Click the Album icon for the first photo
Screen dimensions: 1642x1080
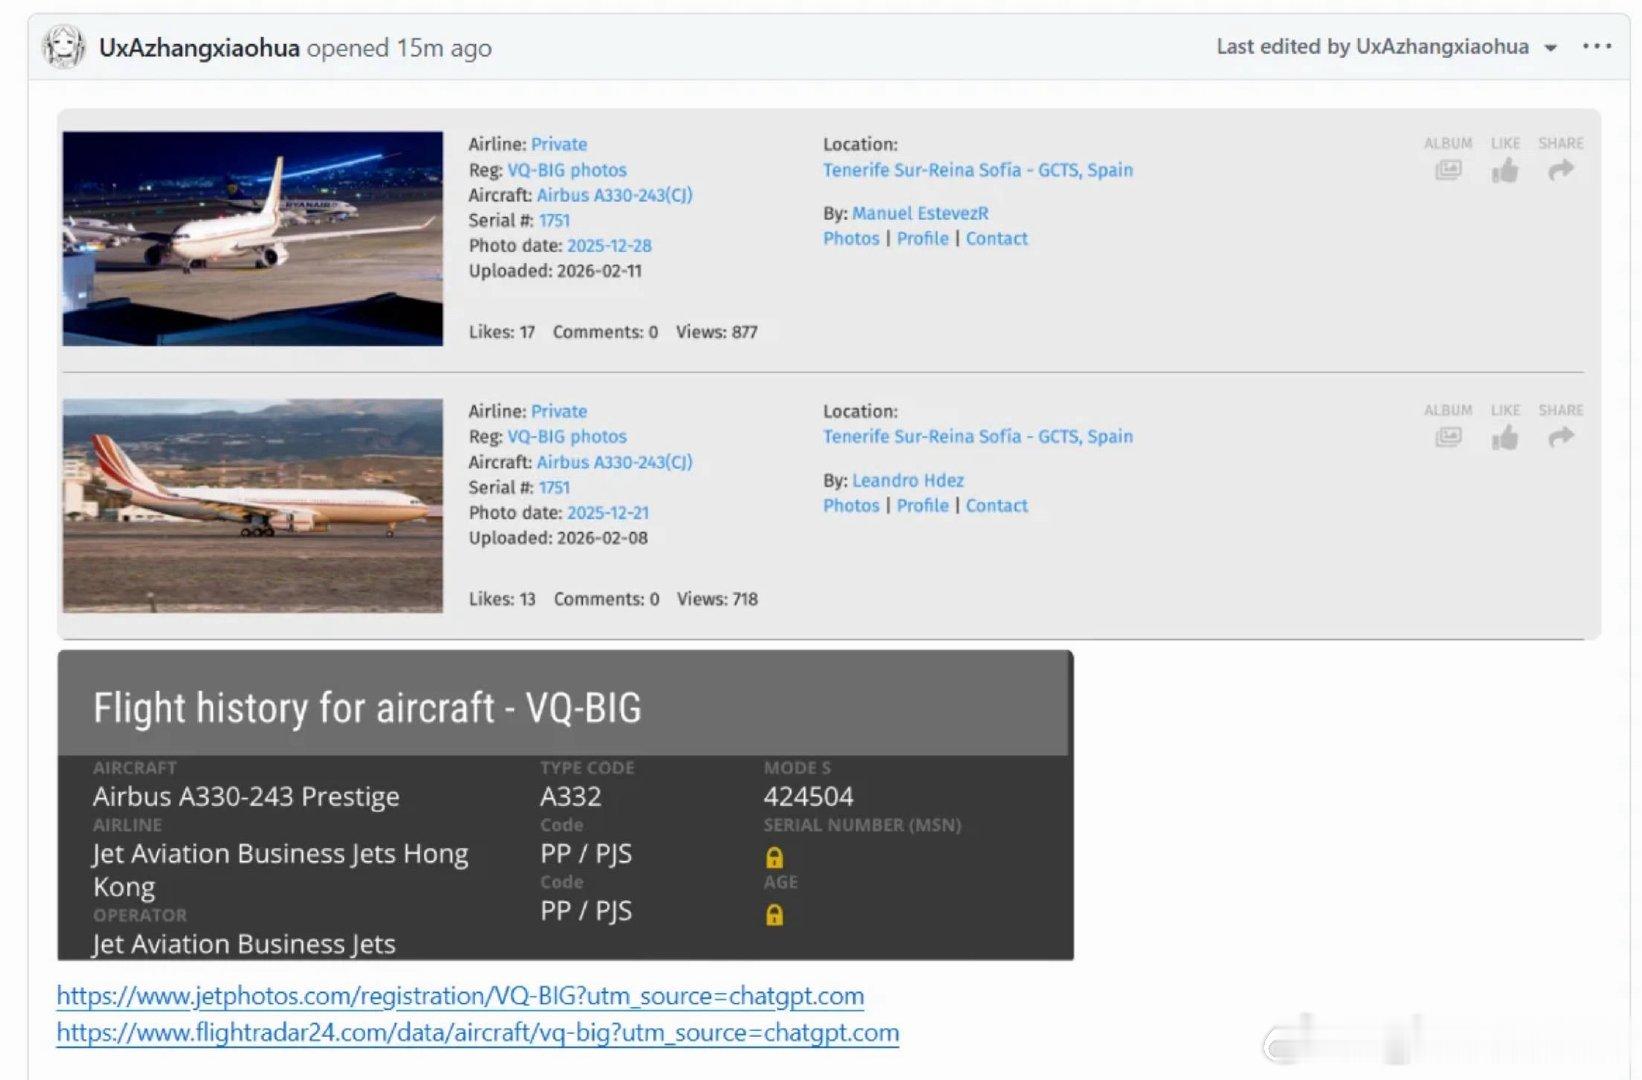[1448, 170]
